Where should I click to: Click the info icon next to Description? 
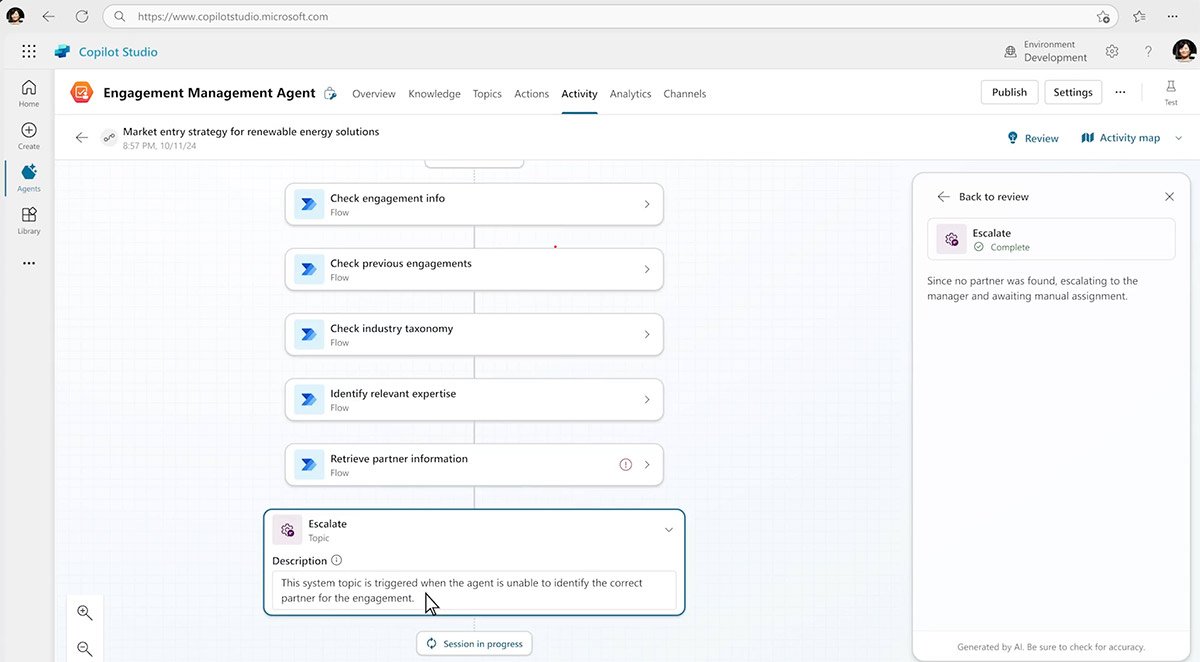point(336,561)
